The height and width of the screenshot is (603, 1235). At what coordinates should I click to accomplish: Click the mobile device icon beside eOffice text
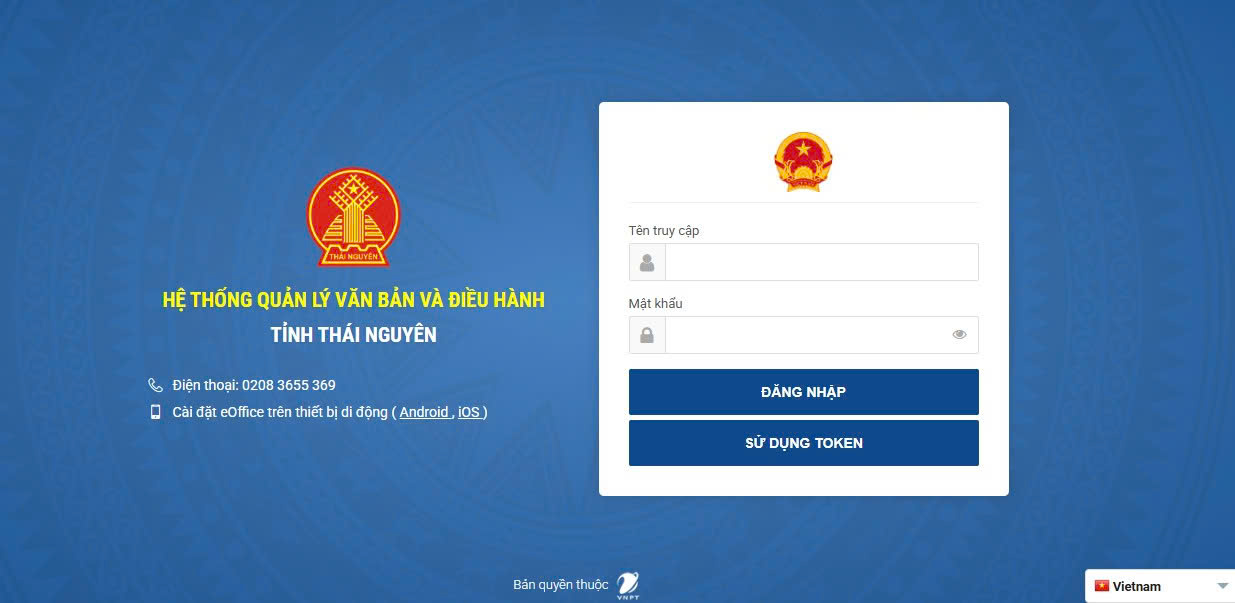(155, 412)
